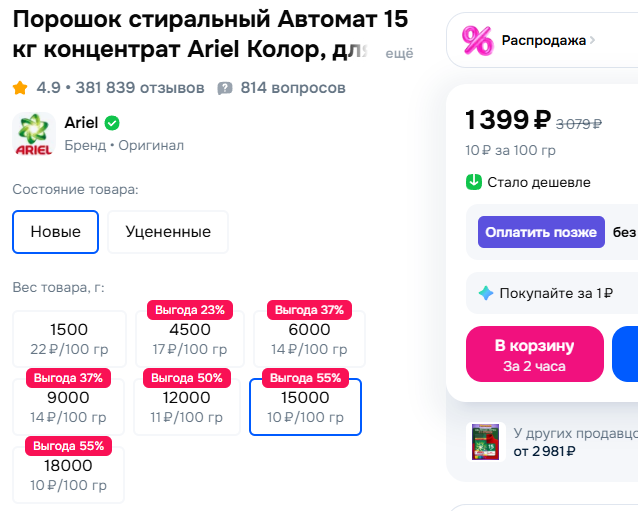Click the questions speech bubble icon
This screenshot has height=511, width=638.
point(225,88)
